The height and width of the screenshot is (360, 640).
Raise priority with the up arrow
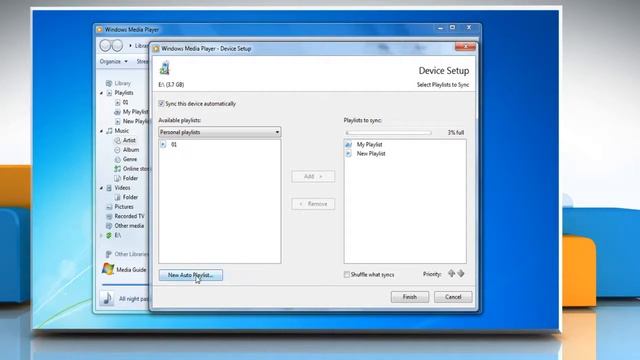coord(451,273)
